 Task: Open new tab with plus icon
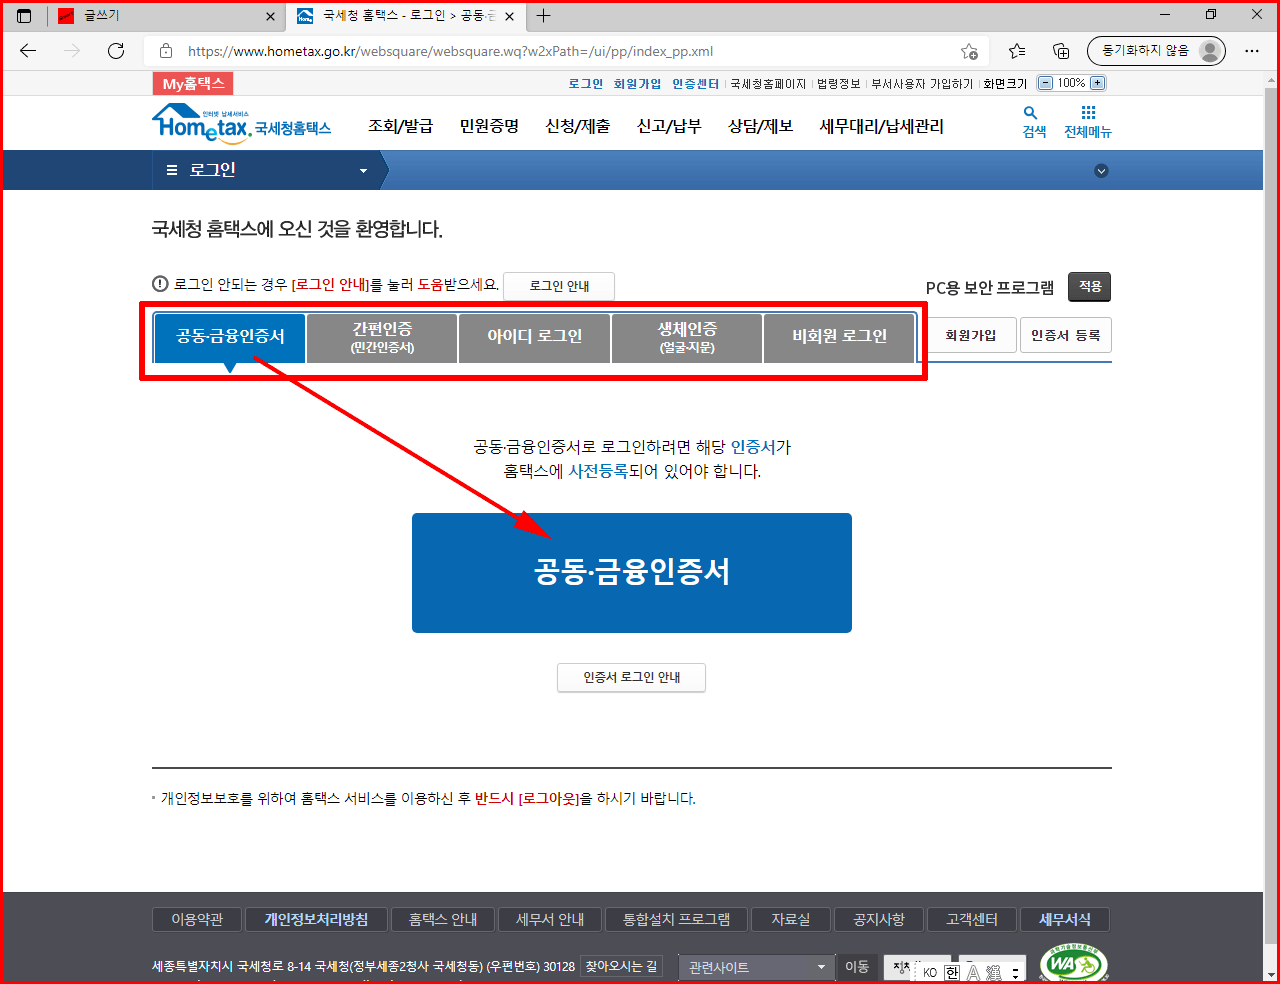coord(544,16)
